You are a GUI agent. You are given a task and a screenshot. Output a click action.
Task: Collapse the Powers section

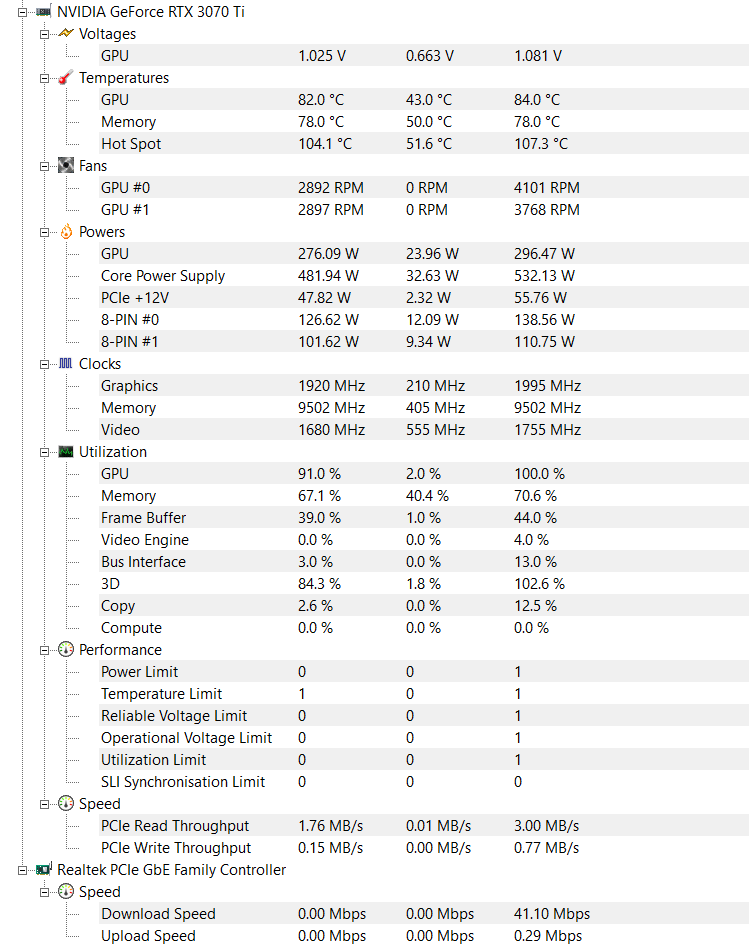[44, 232]
